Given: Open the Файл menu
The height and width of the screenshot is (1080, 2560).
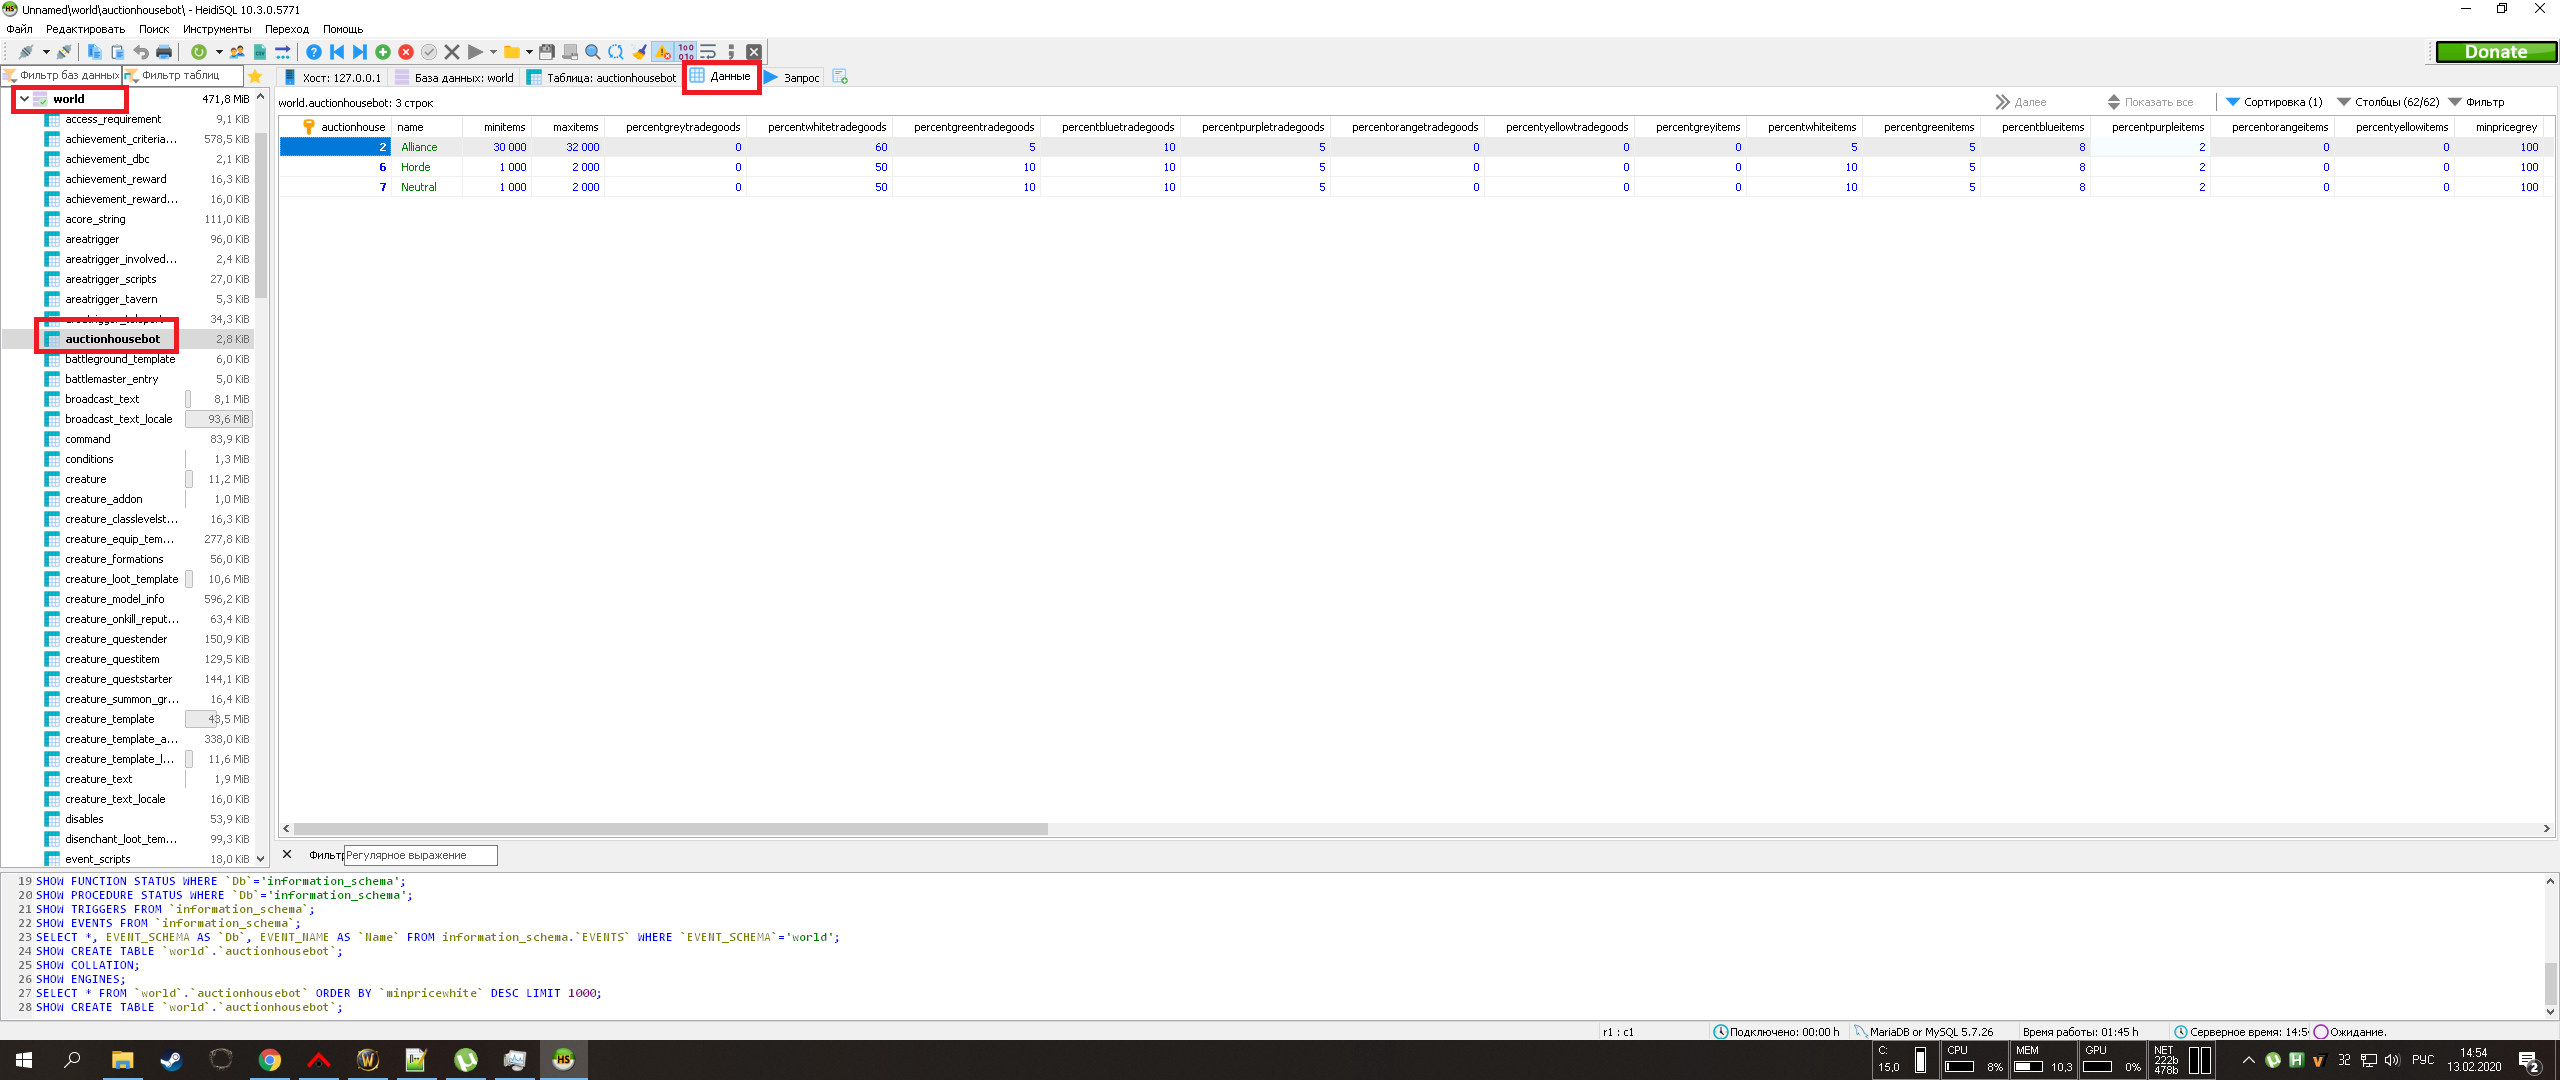Looking at the screenshot, I should click(x=19, y=29).
